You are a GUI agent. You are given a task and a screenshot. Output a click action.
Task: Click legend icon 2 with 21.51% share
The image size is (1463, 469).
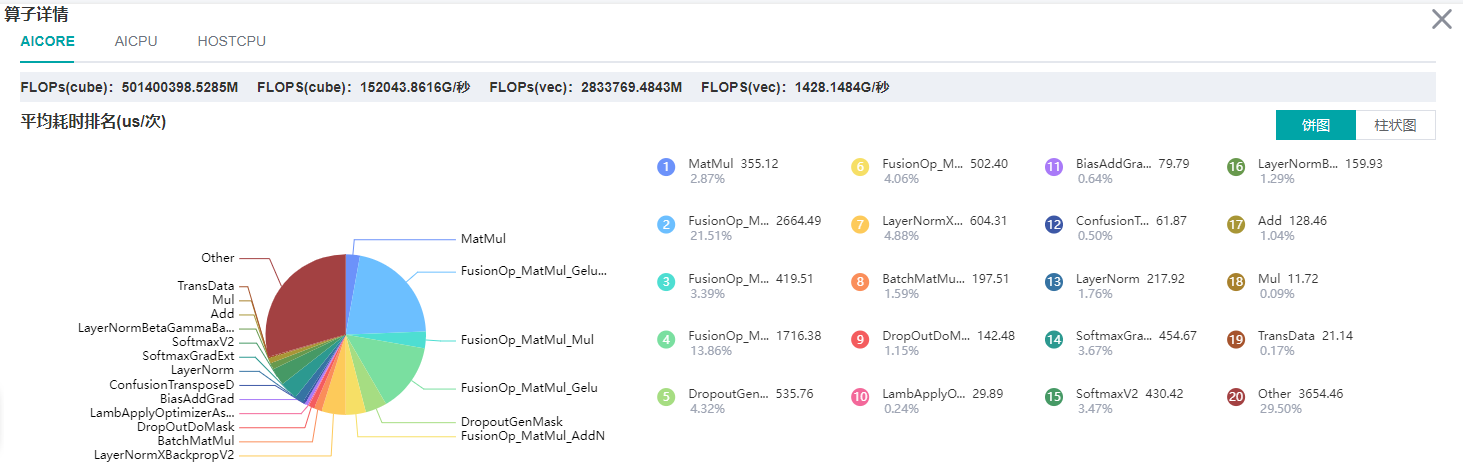(666, 225)
